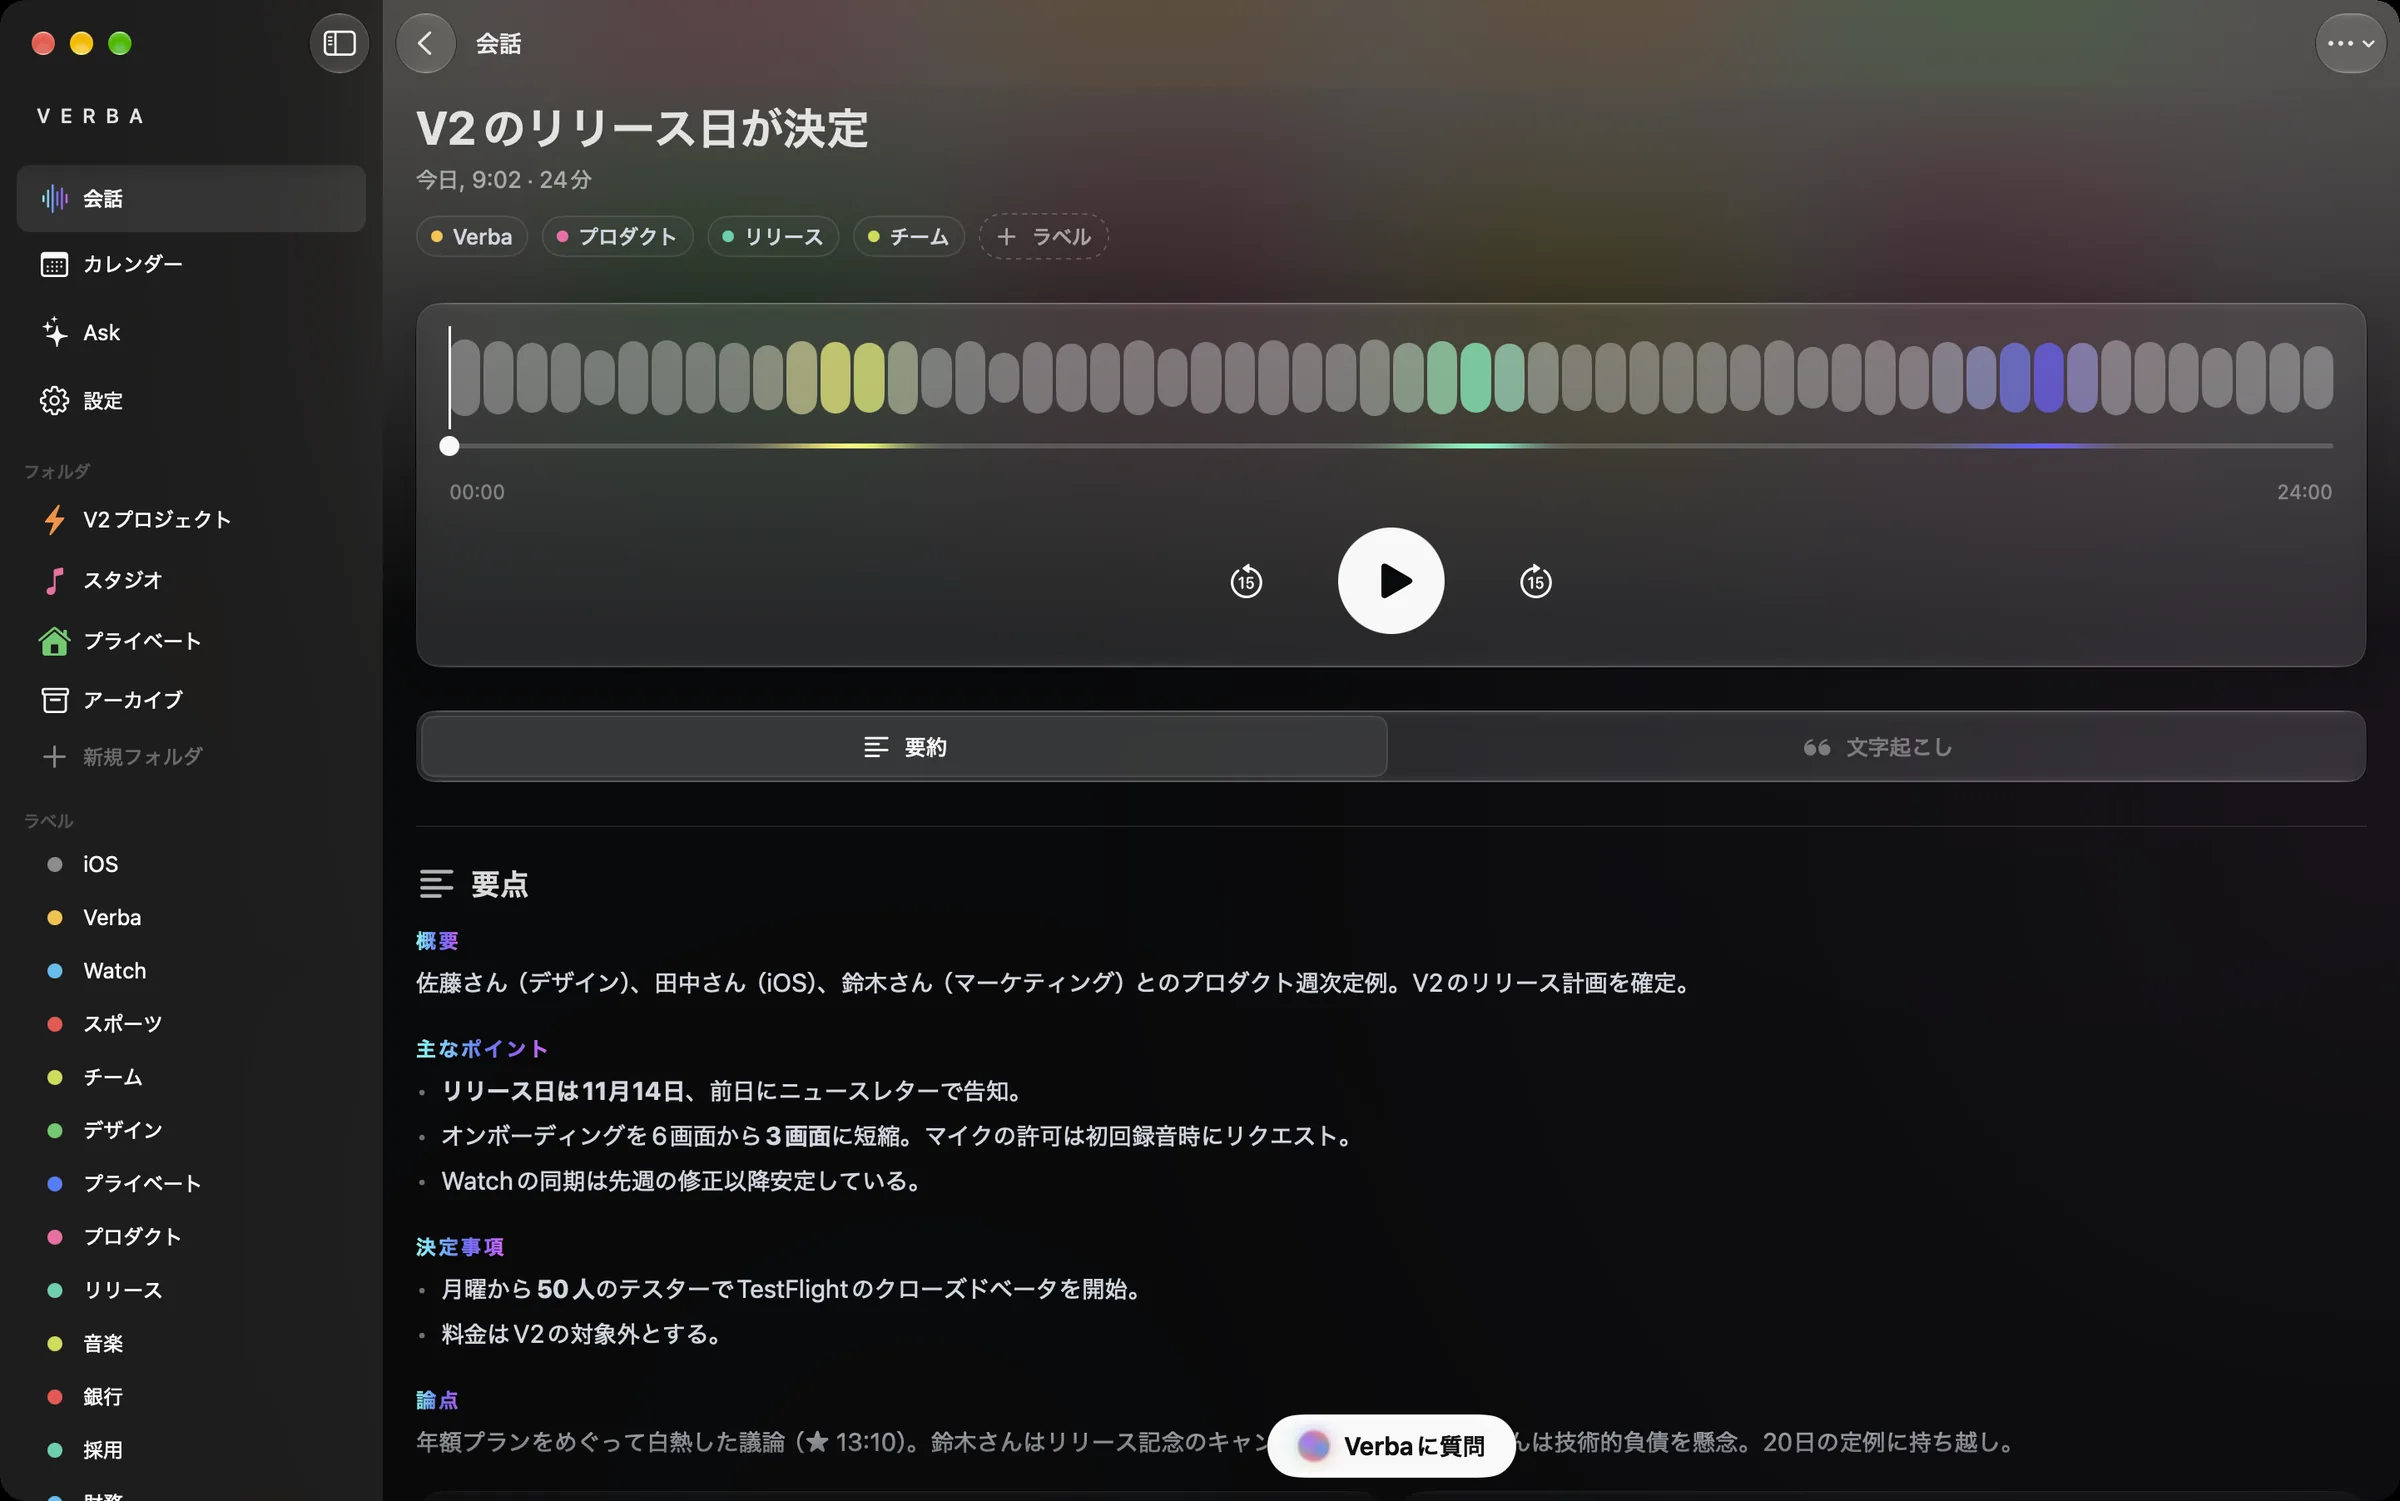Click the Verba tag chip under title
Screen dimensions: 2400x1501
pyautogui.click(x=471, y=236)
